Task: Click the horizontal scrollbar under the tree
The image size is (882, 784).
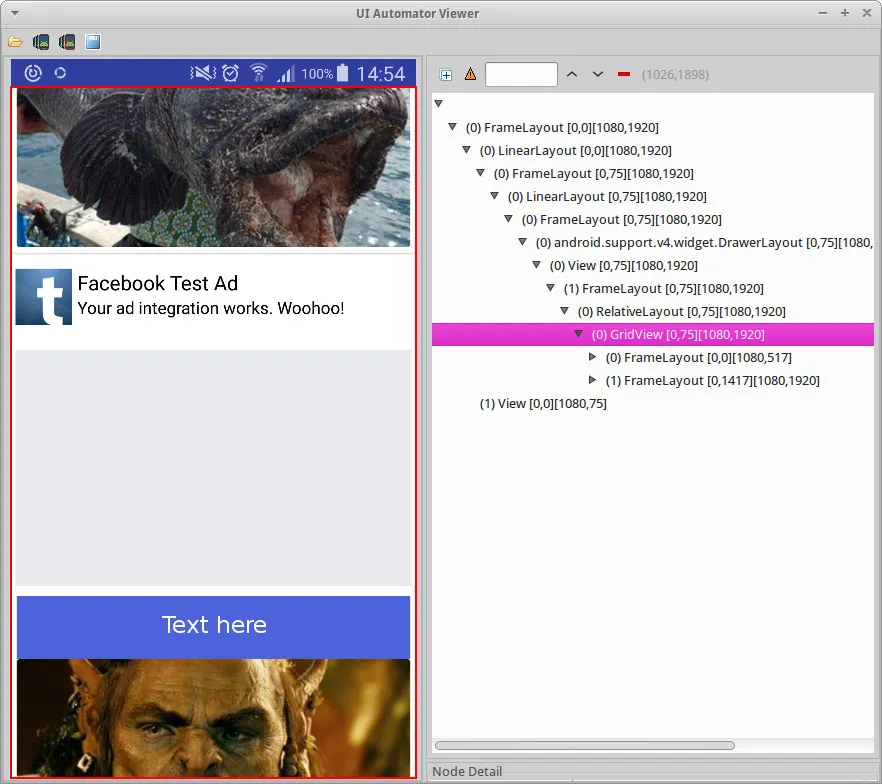Action: coord(585,745)
